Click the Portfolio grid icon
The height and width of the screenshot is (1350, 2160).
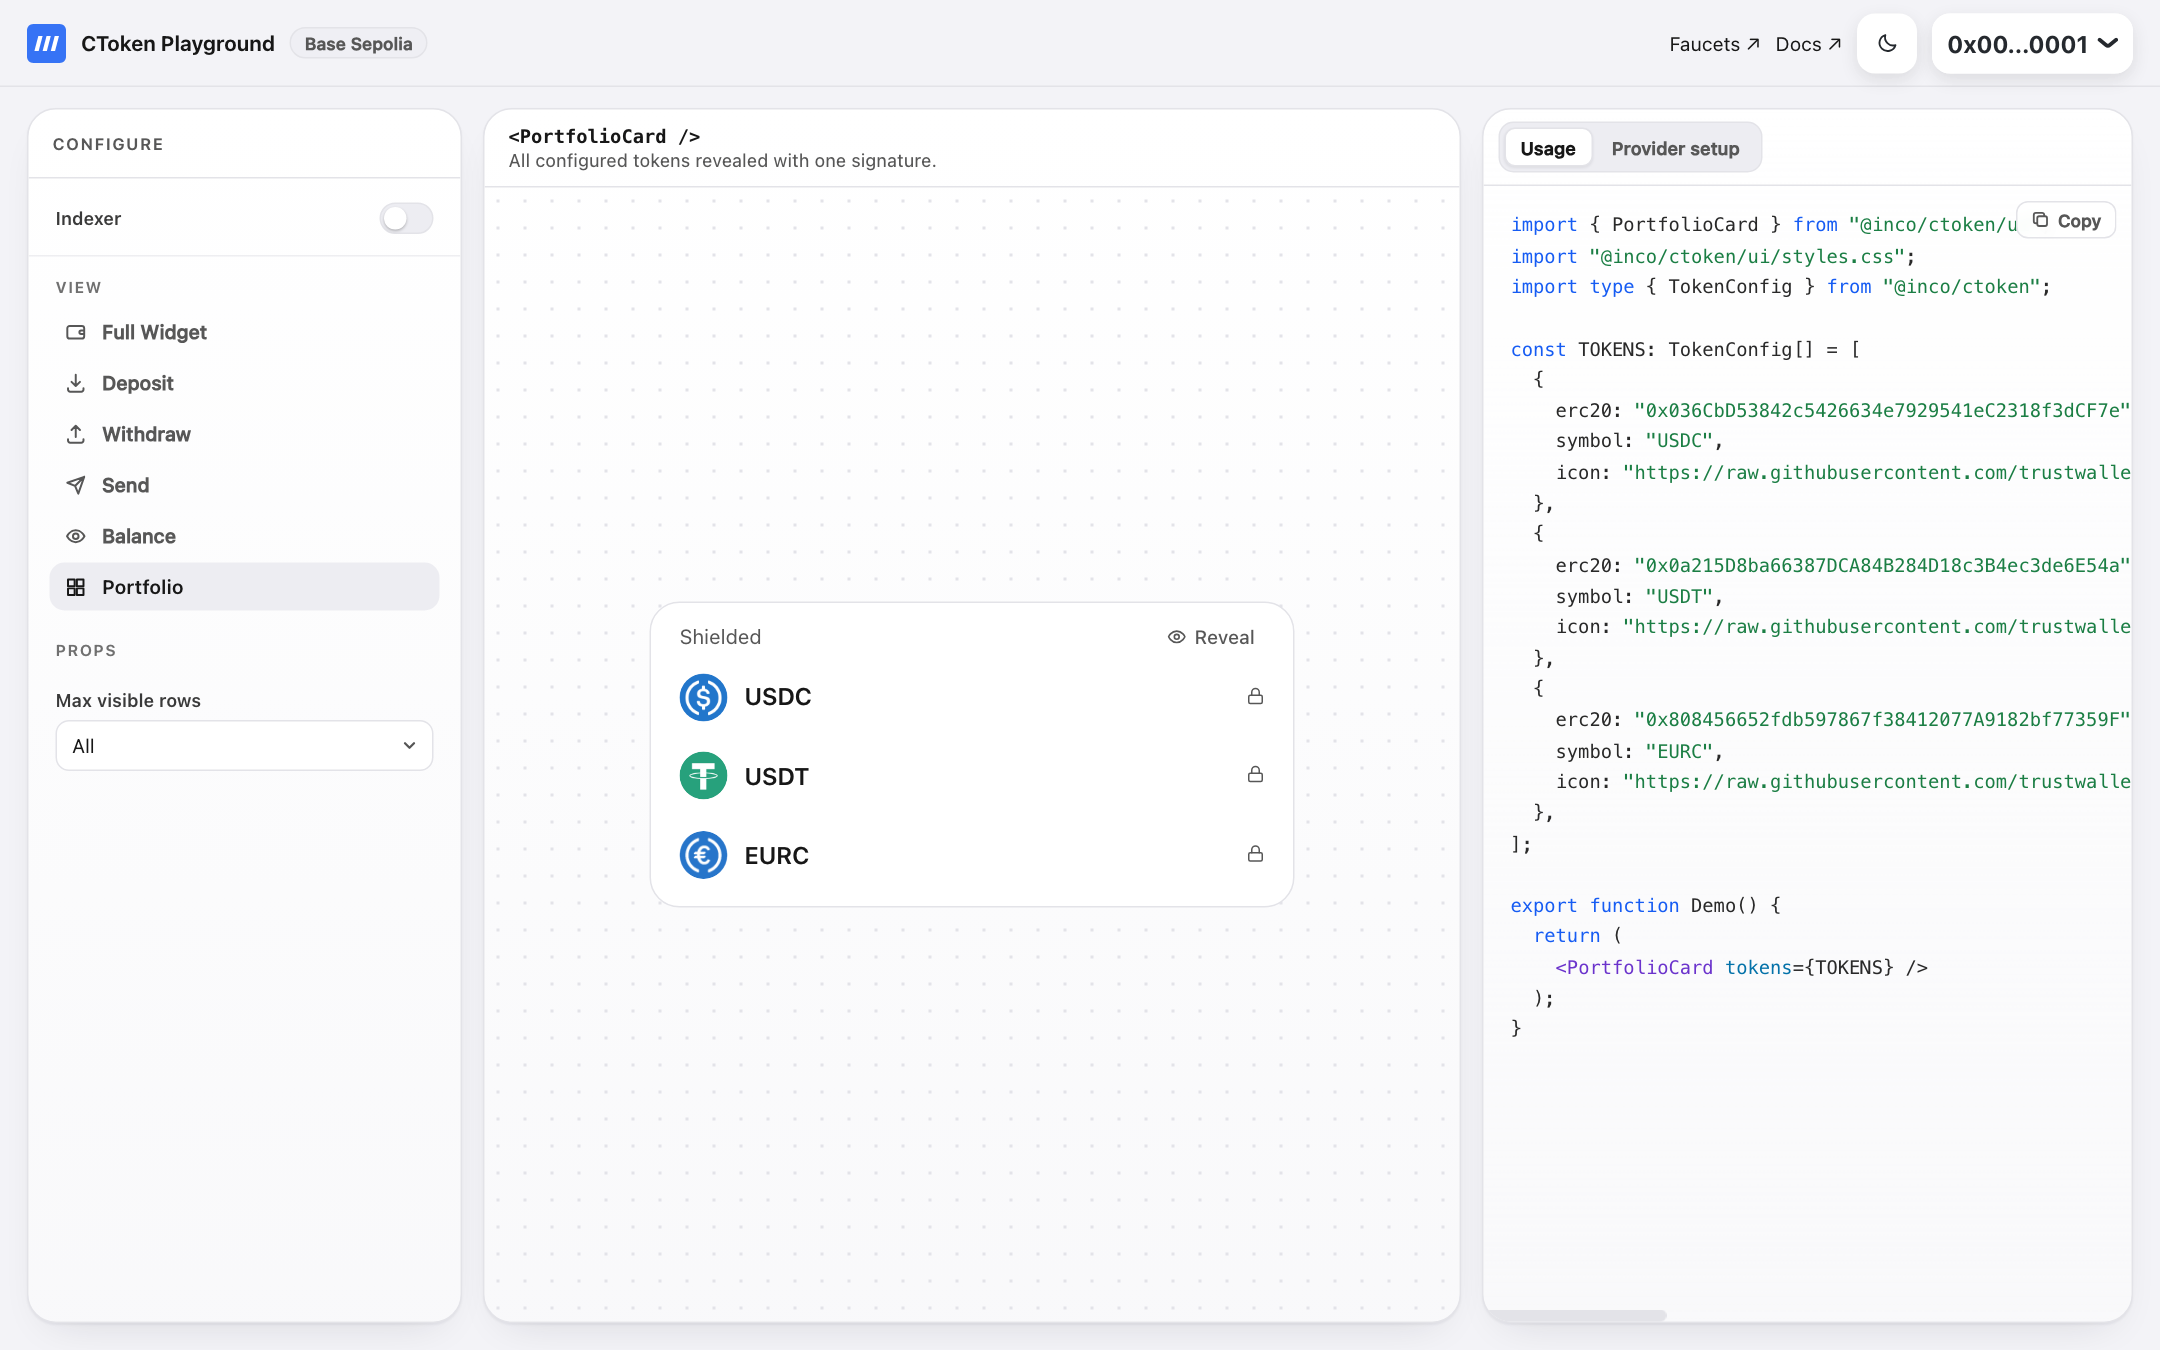click(76, 587)
